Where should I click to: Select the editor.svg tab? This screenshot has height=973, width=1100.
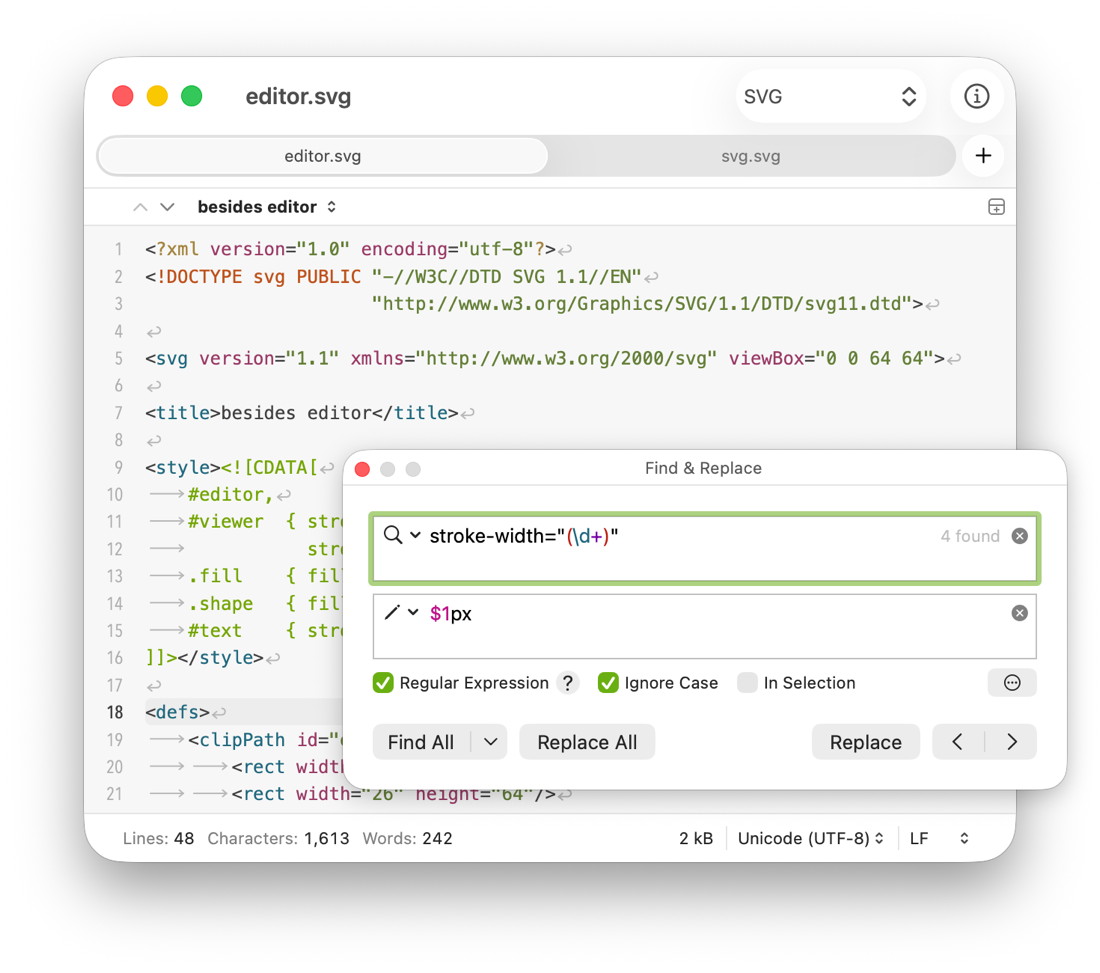click(322, 156)
